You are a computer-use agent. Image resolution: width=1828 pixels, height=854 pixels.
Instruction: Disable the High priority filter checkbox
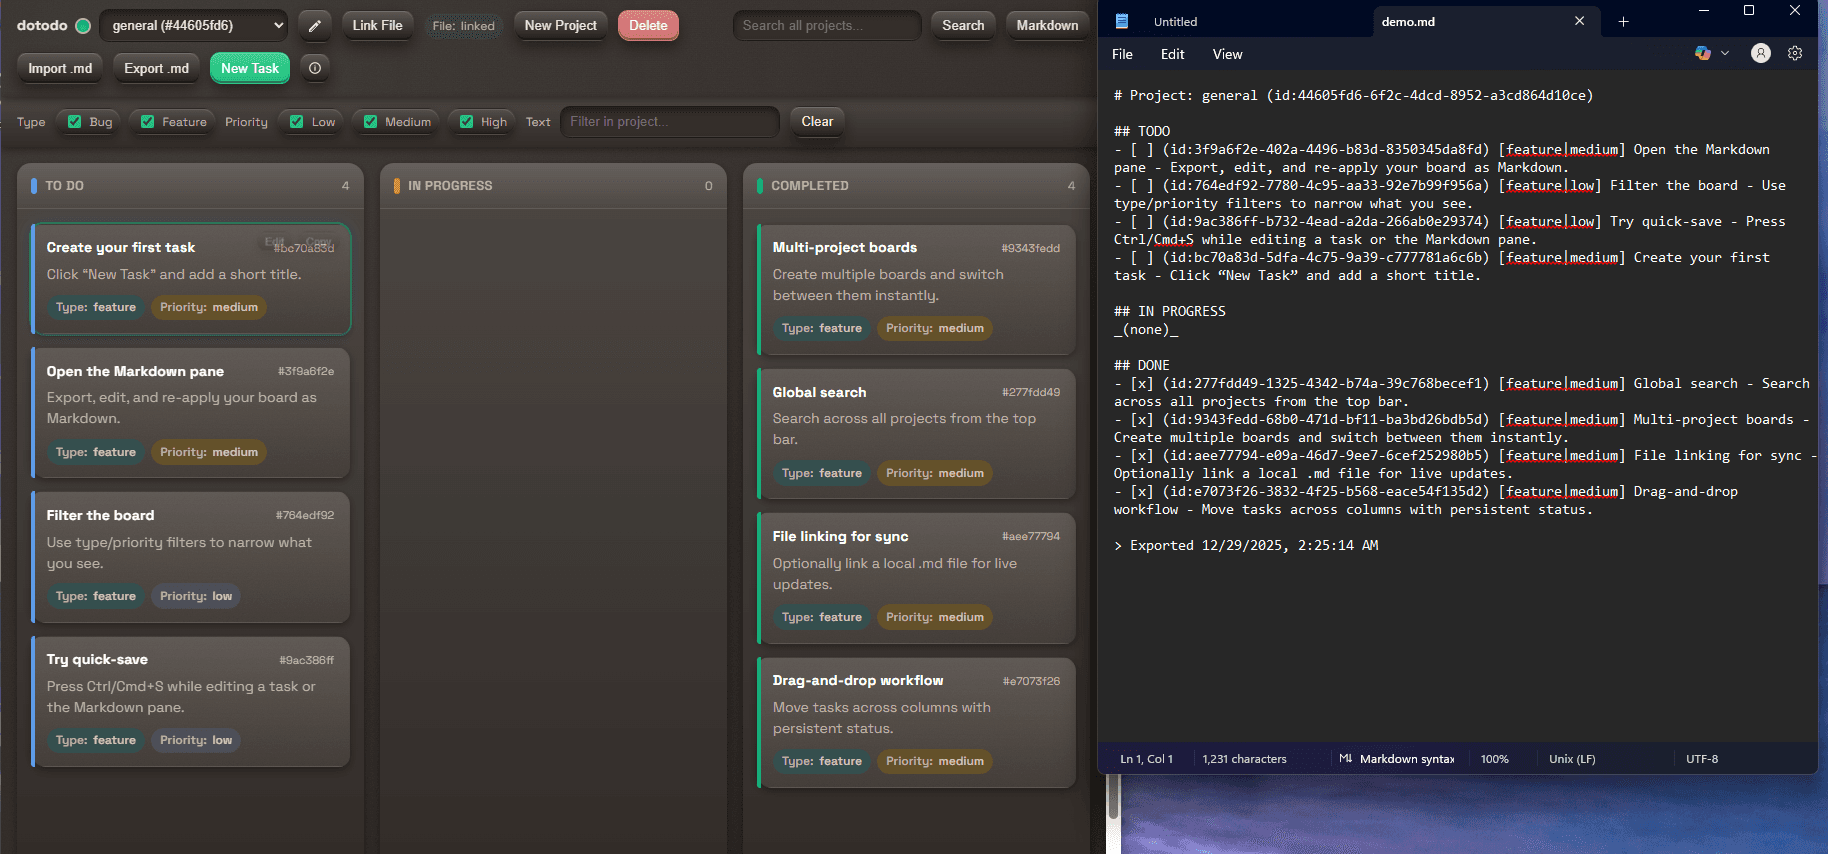(x=467, y=122)
